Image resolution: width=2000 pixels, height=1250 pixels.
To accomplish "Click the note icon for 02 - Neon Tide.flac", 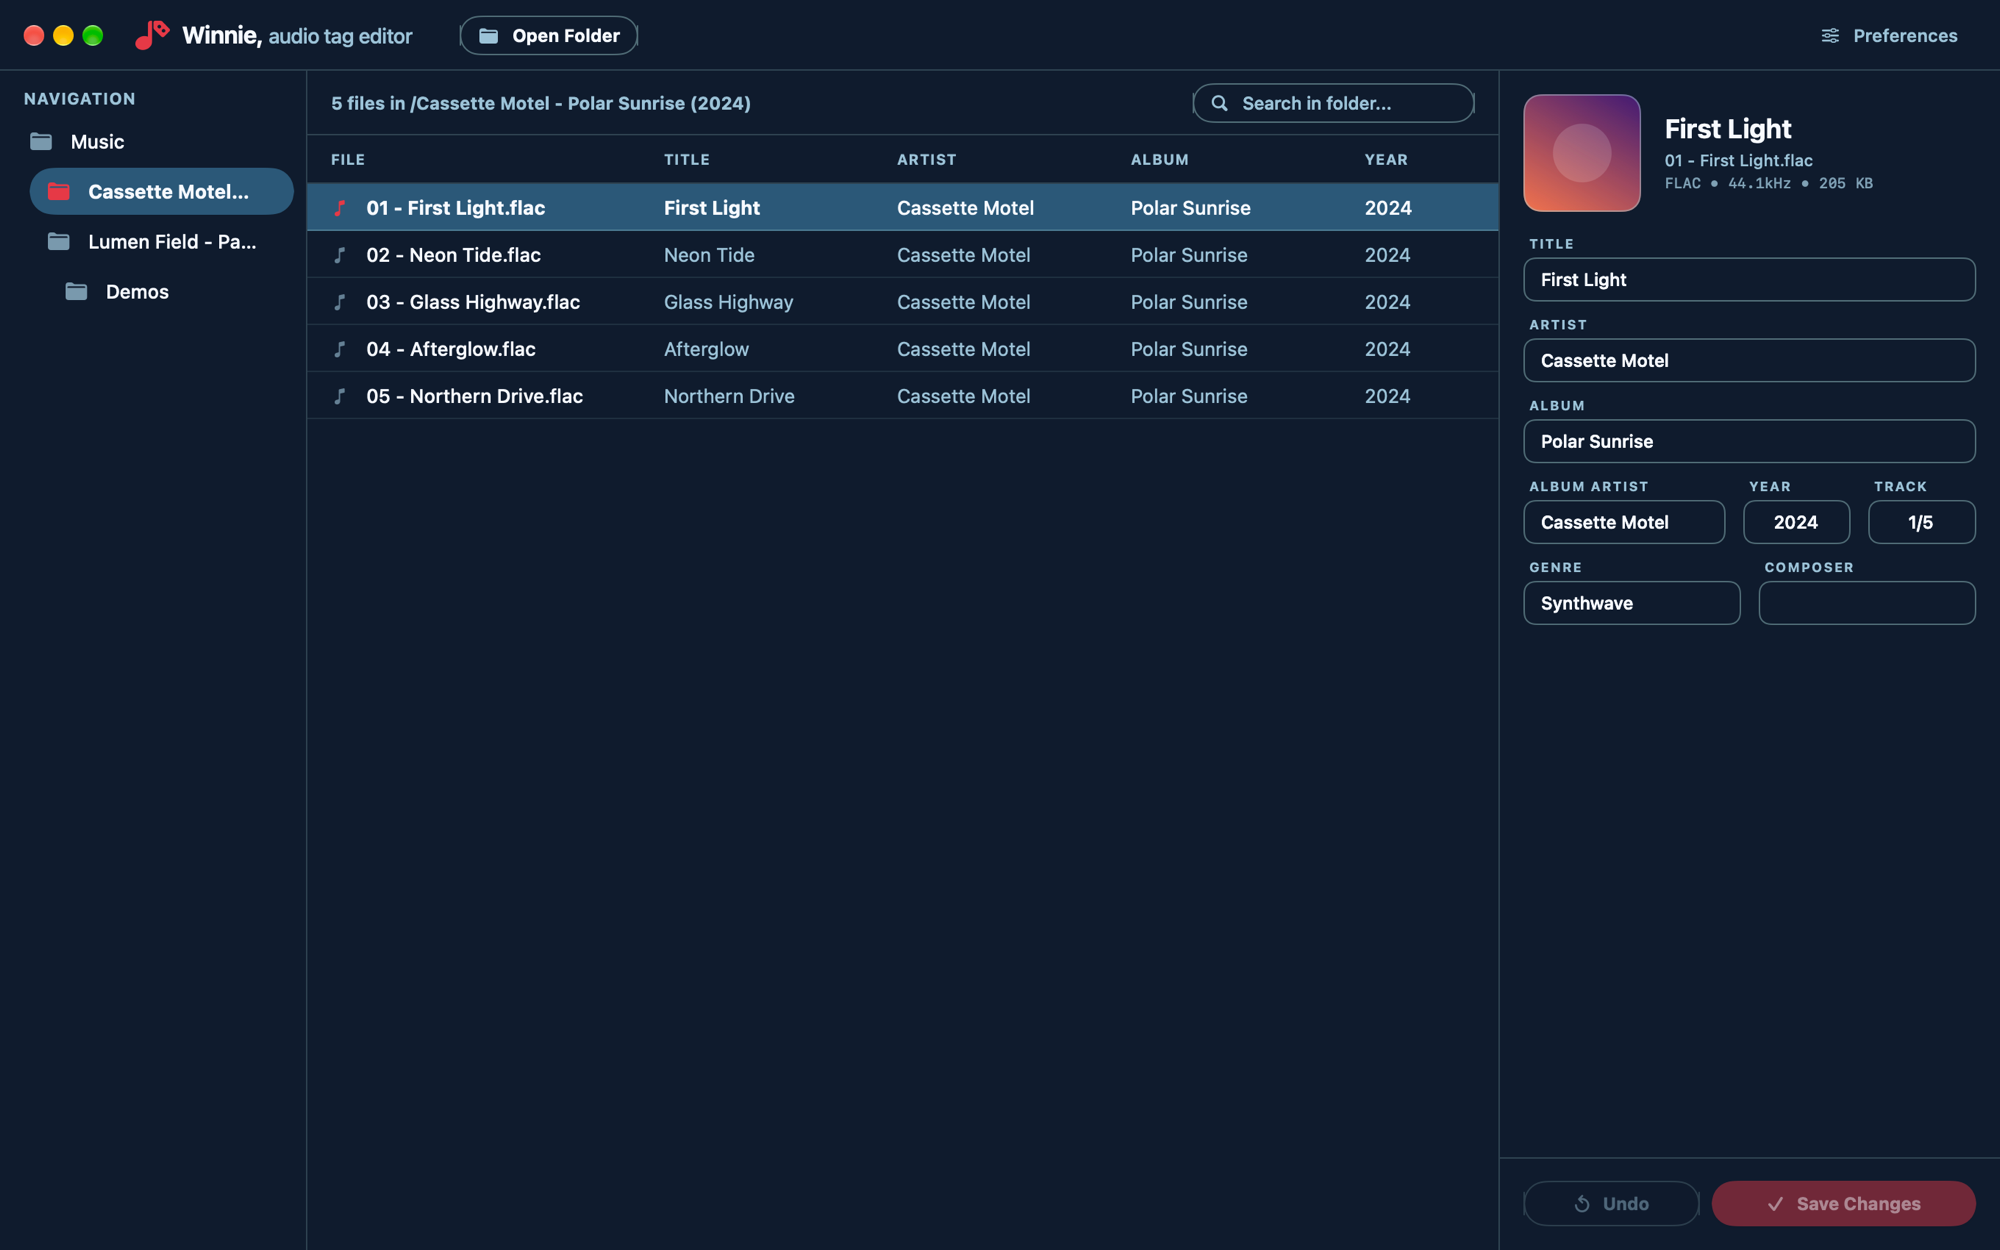I will [x=340, y=255].
